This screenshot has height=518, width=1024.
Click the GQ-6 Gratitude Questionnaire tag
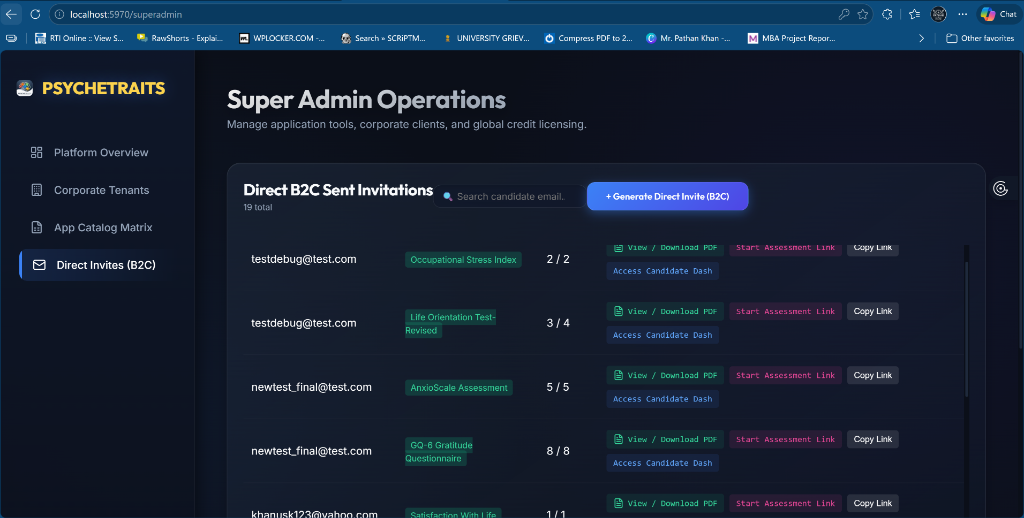pyautogui.click(x=439, y=451)
